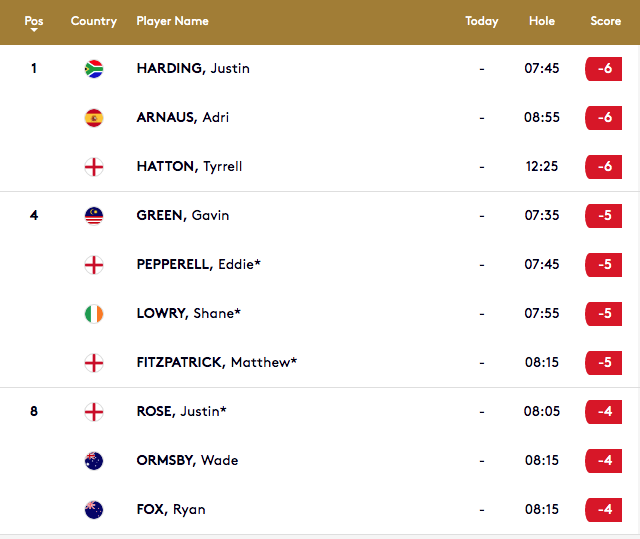Sort by Player Name header
The height and width of the screenshot is (539, 640).
172,21
